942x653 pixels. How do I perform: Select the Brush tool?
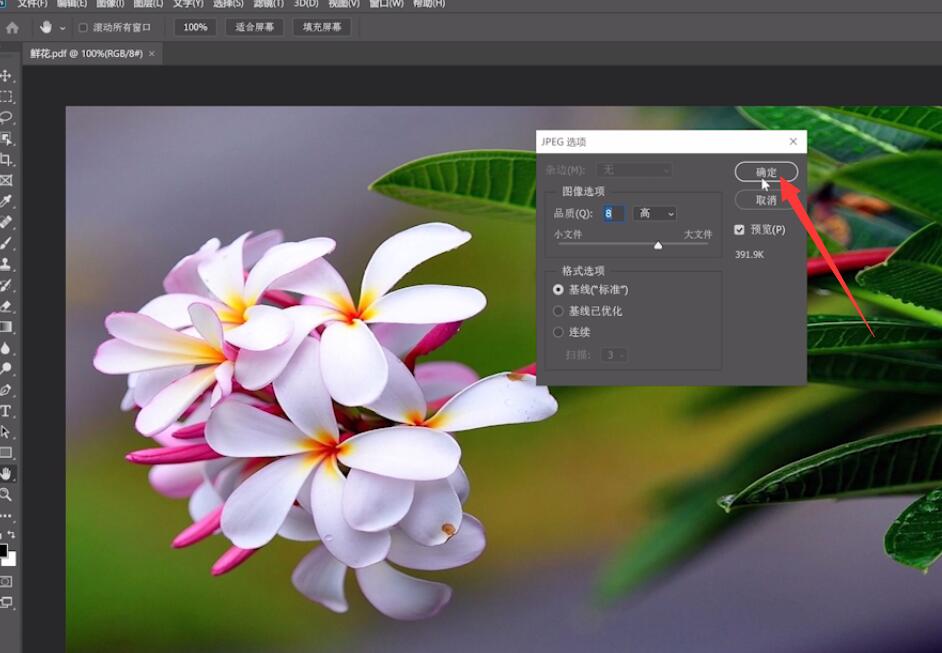click(x=6, y=243)
